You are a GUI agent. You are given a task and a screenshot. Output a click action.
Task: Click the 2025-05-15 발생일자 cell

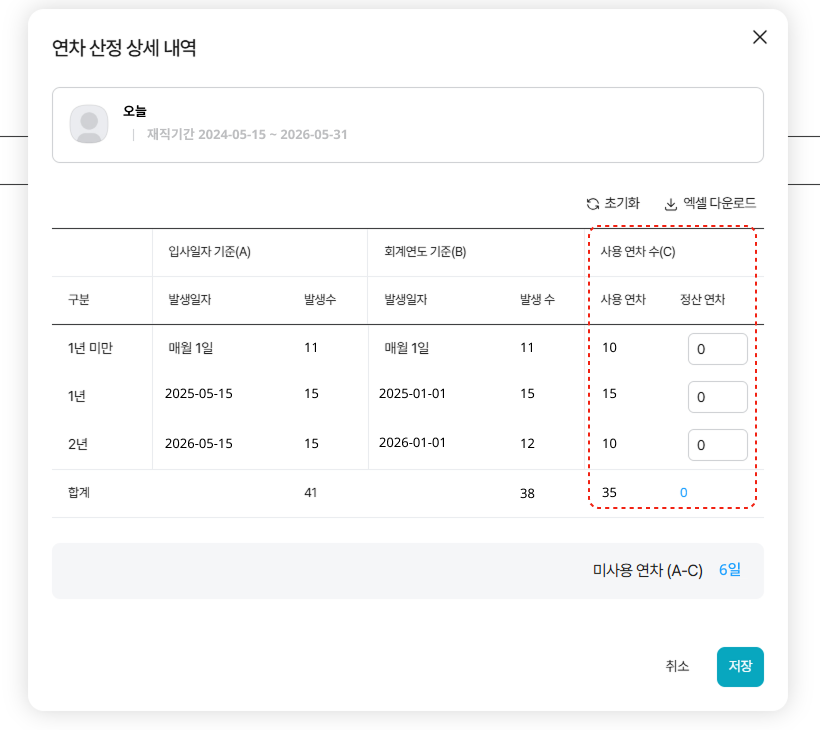199,394
